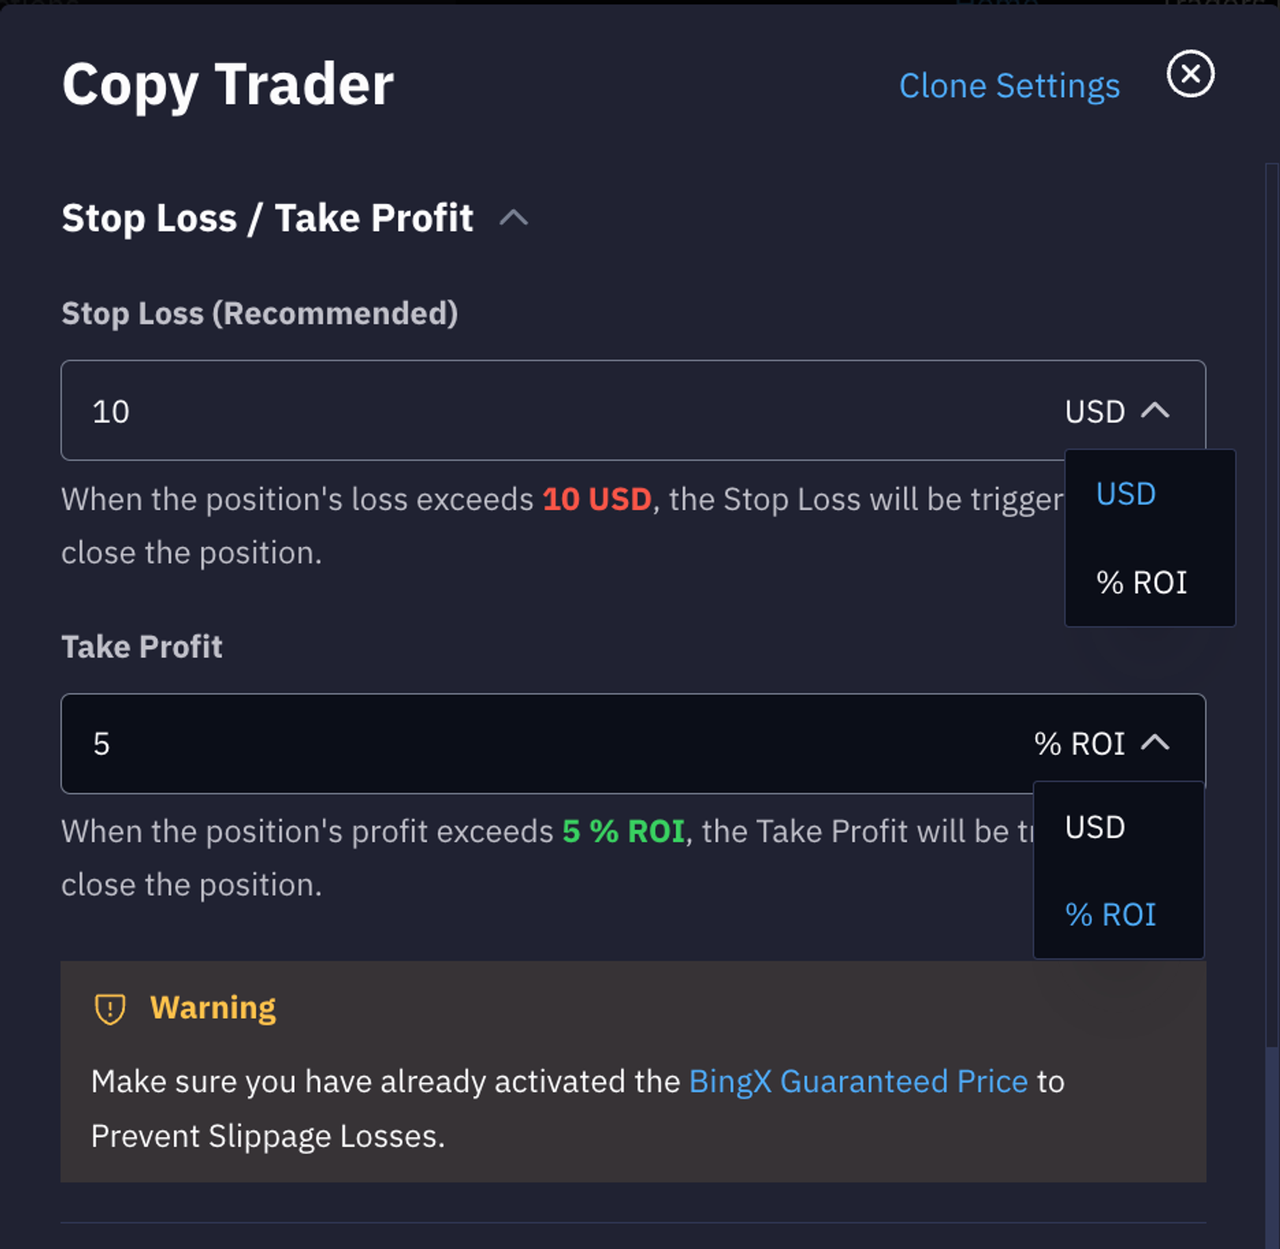Screen dimensions: 1280x1249
Task: Collapse the Stop Loss / Take Profit section
Action: click(513, 218)
